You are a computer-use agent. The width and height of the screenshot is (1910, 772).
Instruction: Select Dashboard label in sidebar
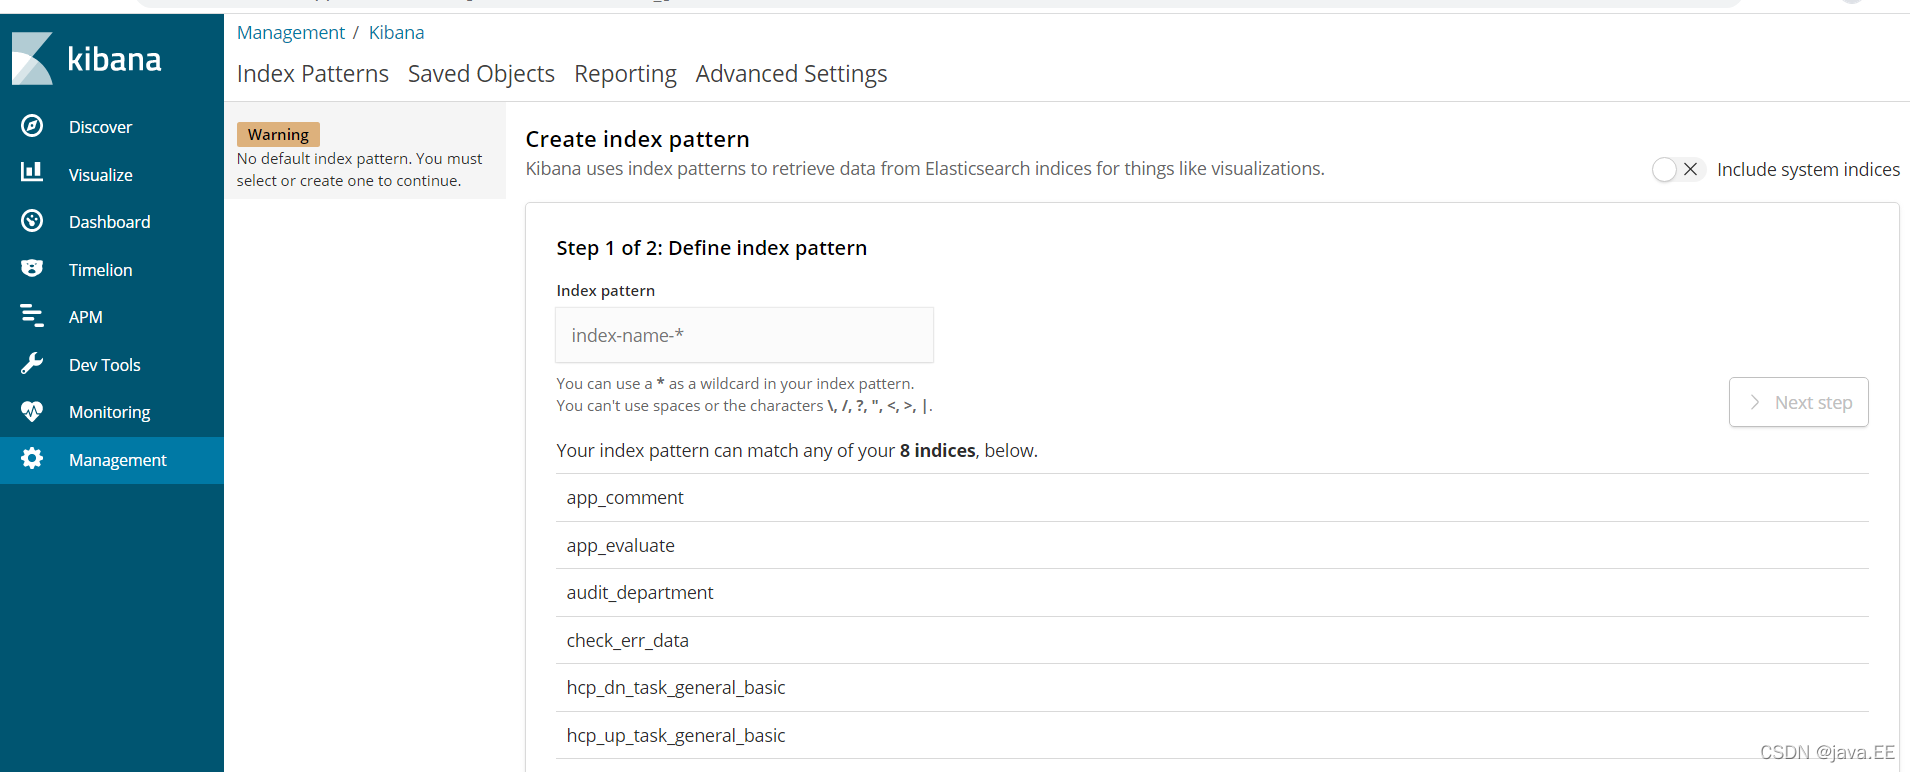click(x=109, y=222)
